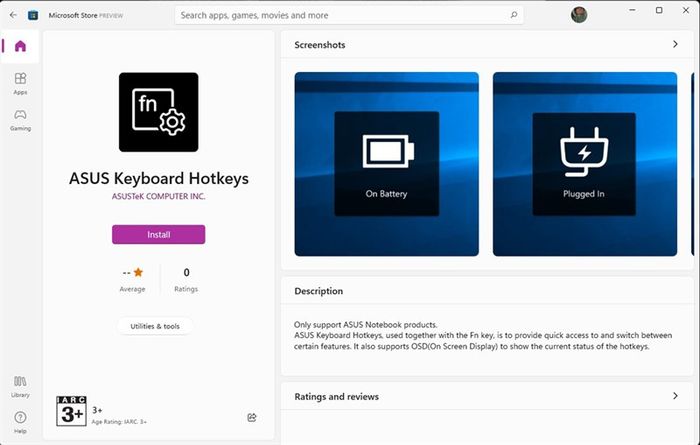Go back using the back arrow
This screenshot has width=700, height=445.
click(x=13, y=15)
